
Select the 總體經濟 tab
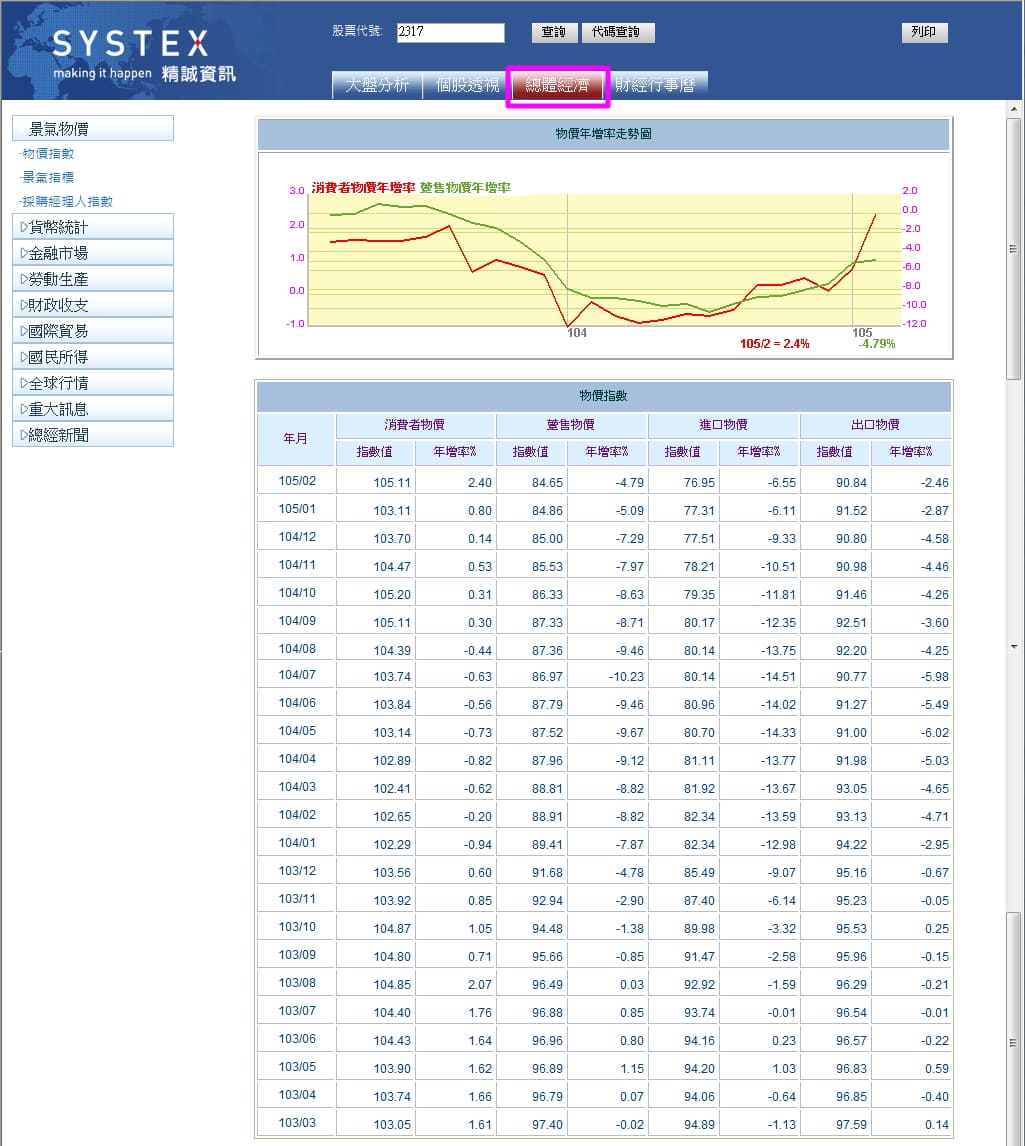tap(558, 85)
